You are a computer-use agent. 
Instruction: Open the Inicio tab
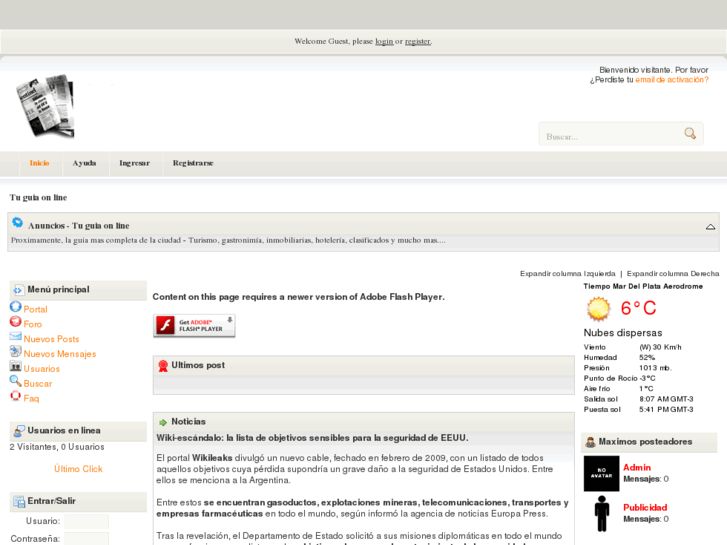point(39,163)
